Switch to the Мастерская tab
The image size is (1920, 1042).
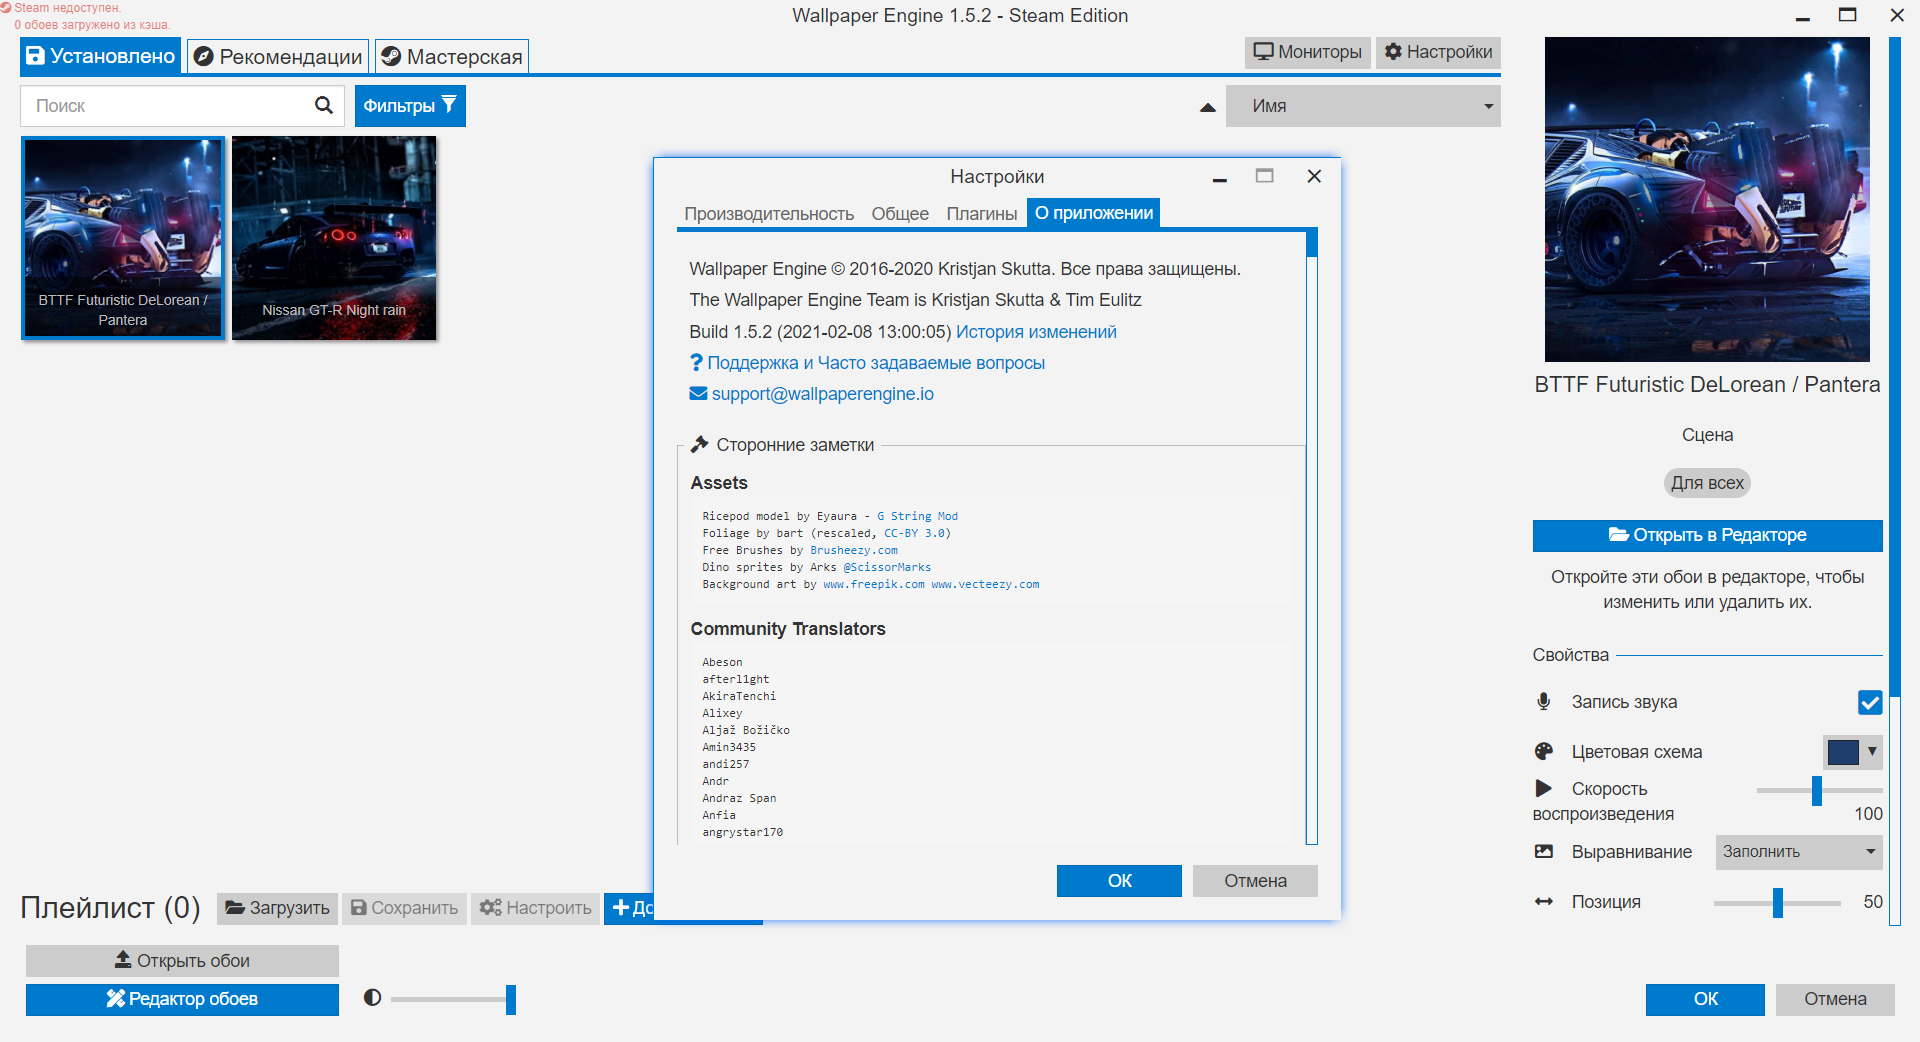pyautogui.click(x=452, y=57)
